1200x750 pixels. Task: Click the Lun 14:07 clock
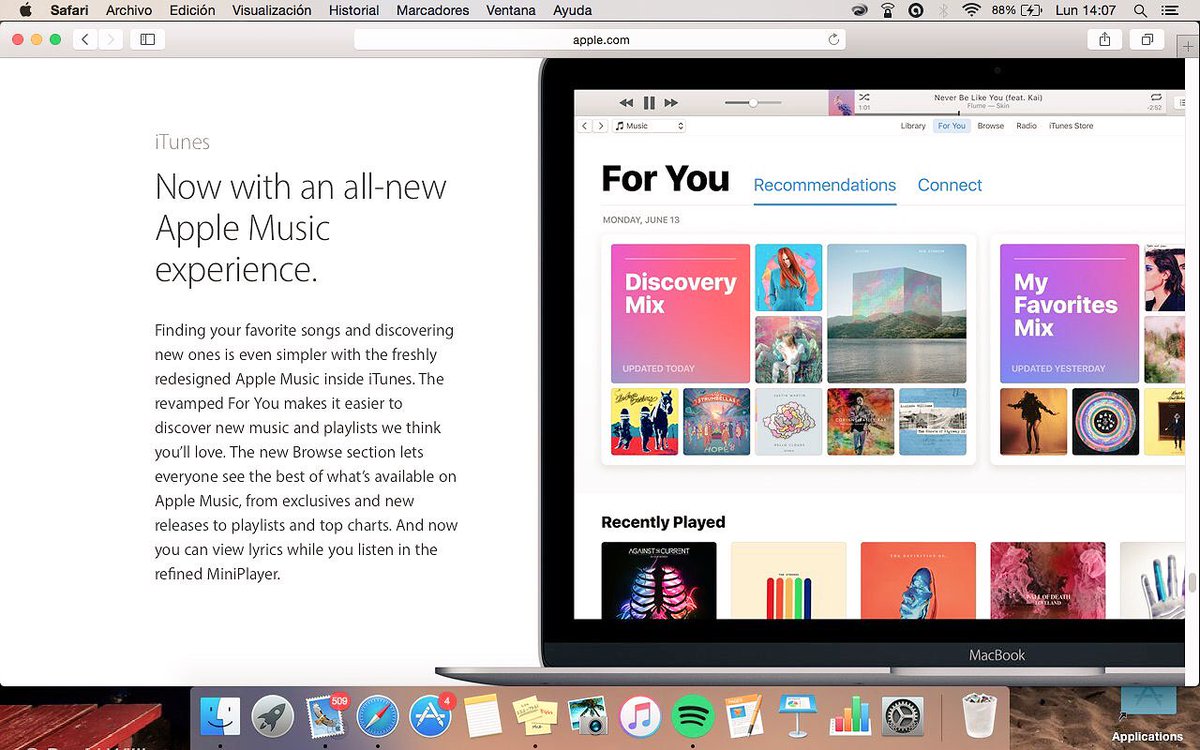tap(1088, 10)
